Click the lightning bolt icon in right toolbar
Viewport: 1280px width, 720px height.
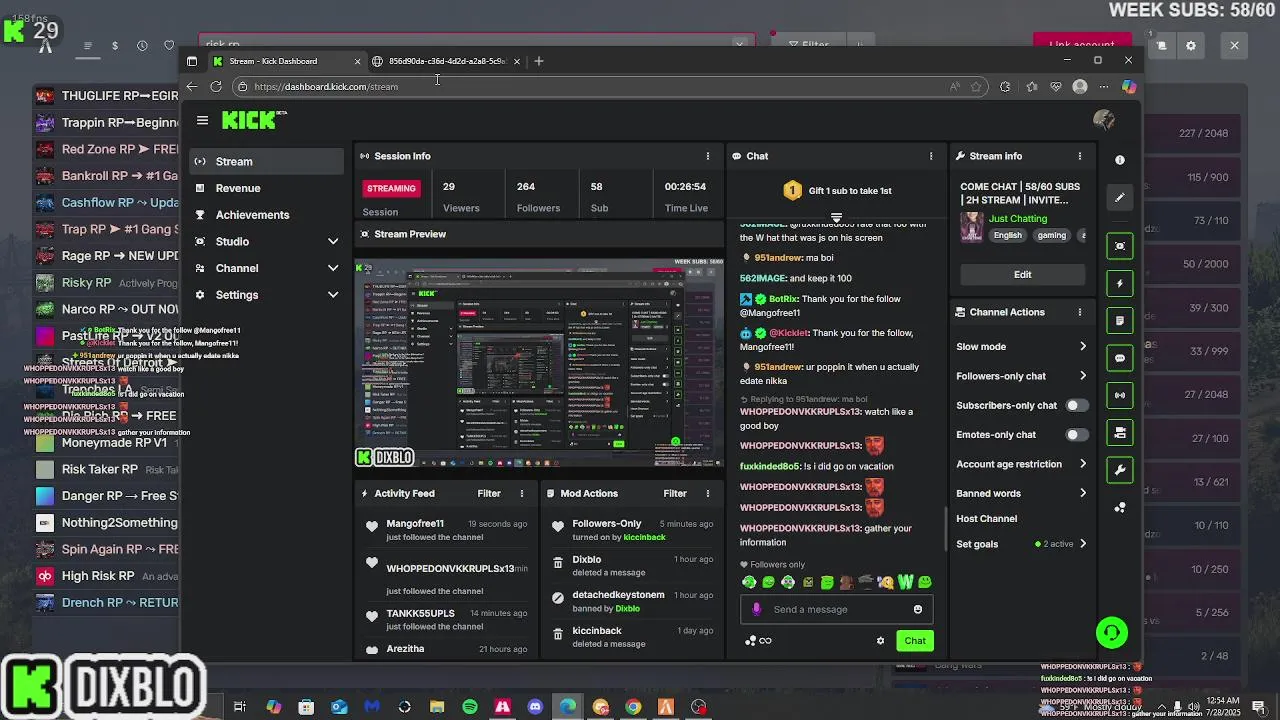point(1120,284)
